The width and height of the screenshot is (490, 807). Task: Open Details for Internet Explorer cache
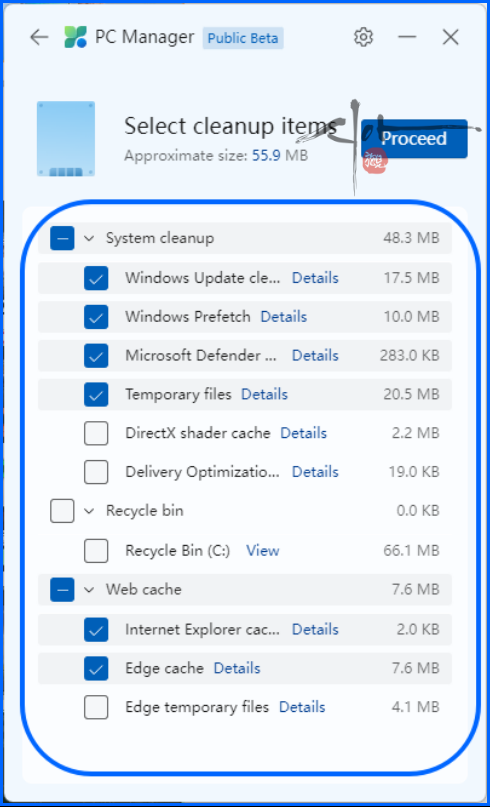pyautogui.click(x=315, y=629)
